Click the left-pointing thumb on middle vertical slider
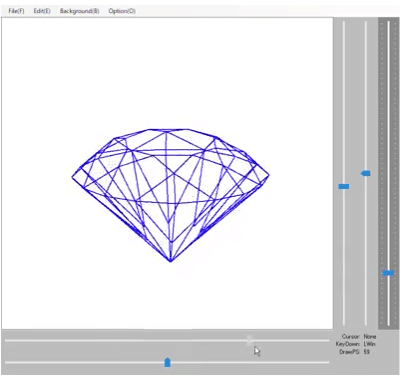The image size is (405, 378). pos(366,173)
